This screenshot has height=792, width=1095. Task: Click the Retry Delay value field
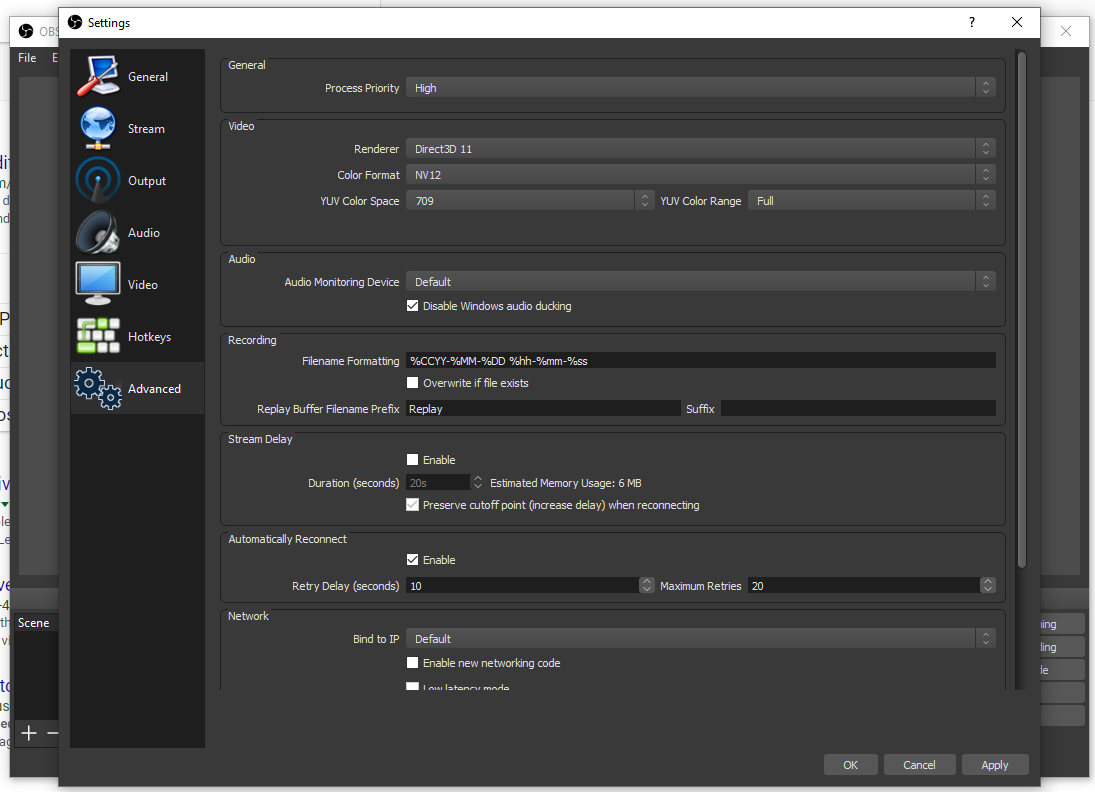pos(522,585)
